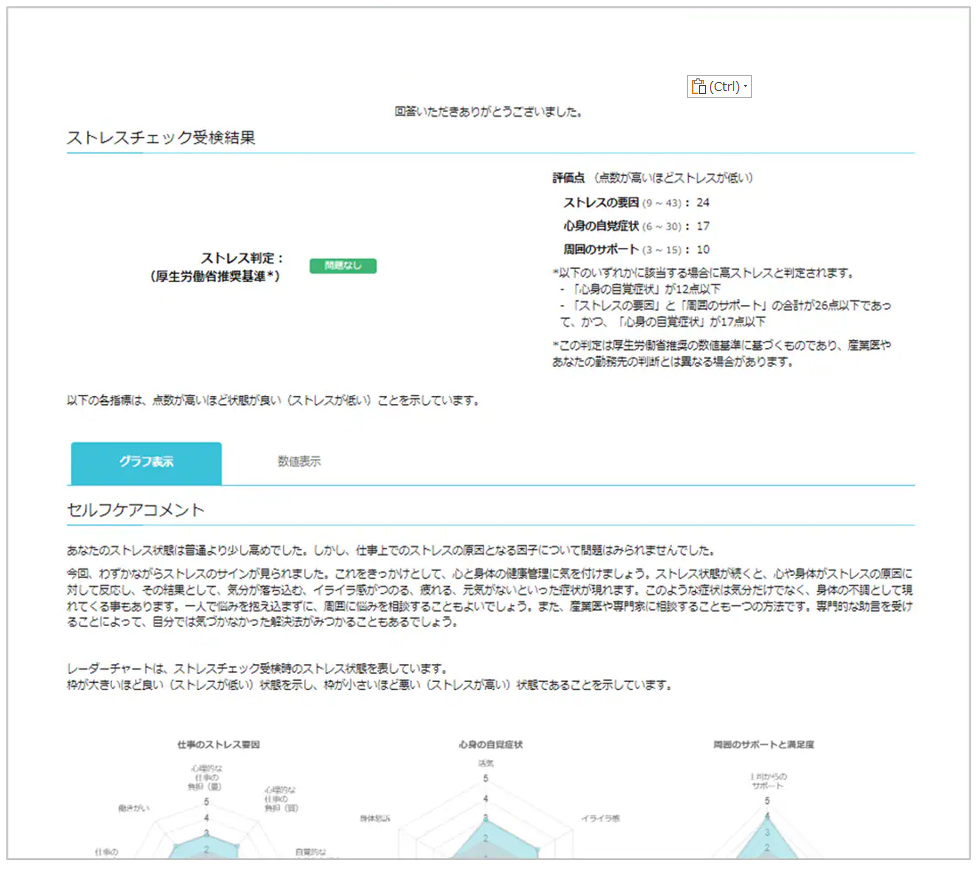Click the 回答いただきありがとうございました message
Image resolution: width=980 pixels, height=871 pixels.
coord(489,112)
